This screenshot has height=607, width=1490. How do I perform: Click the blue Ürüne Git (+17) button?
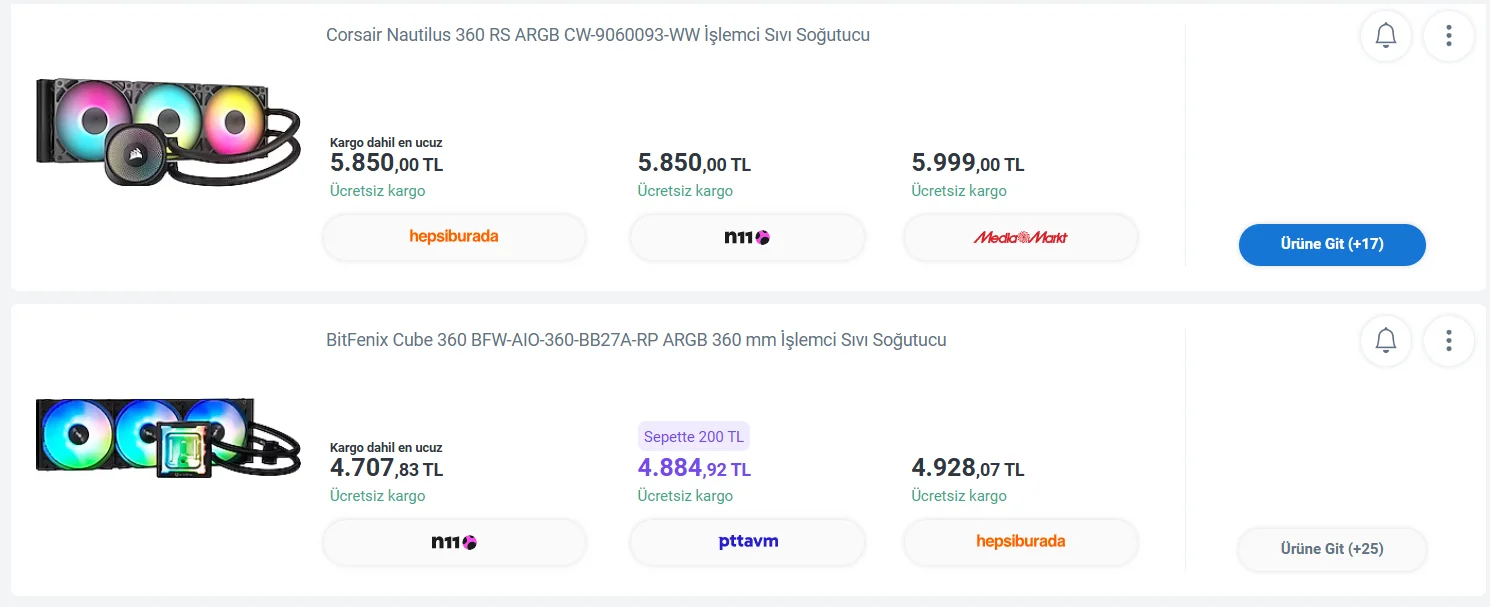[1332, 244]
